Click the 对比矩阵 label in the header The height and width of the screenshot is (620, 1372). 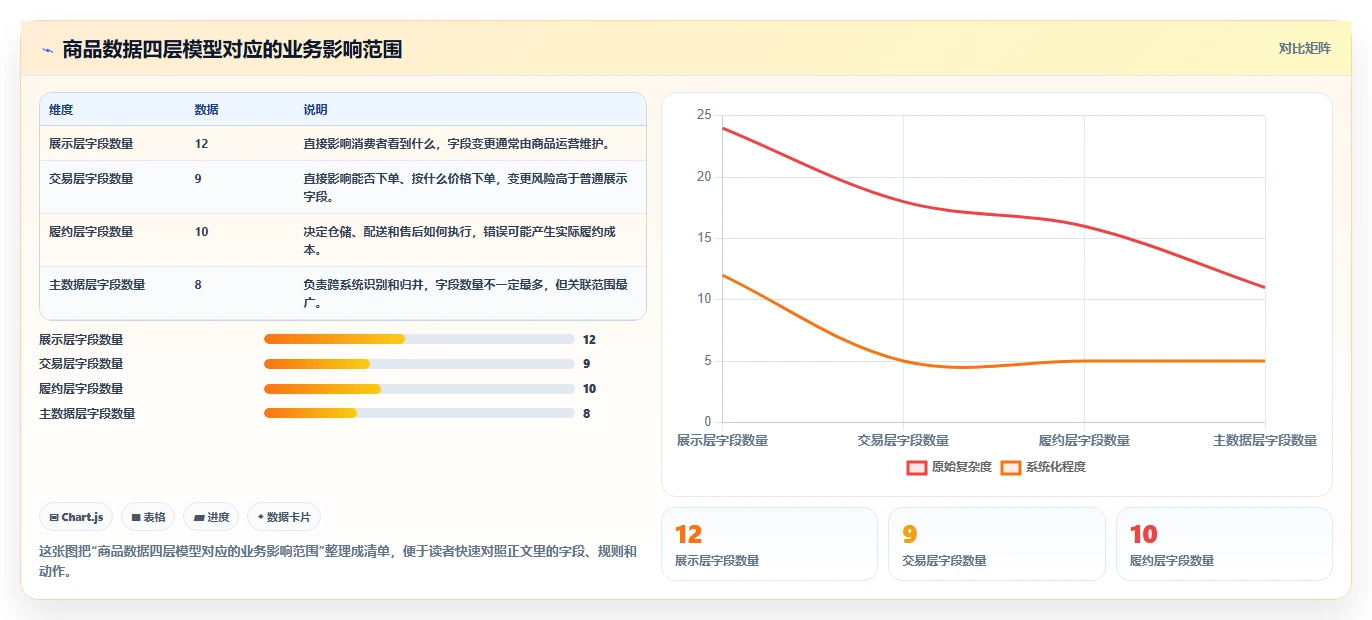click(x=1305, y=48)
